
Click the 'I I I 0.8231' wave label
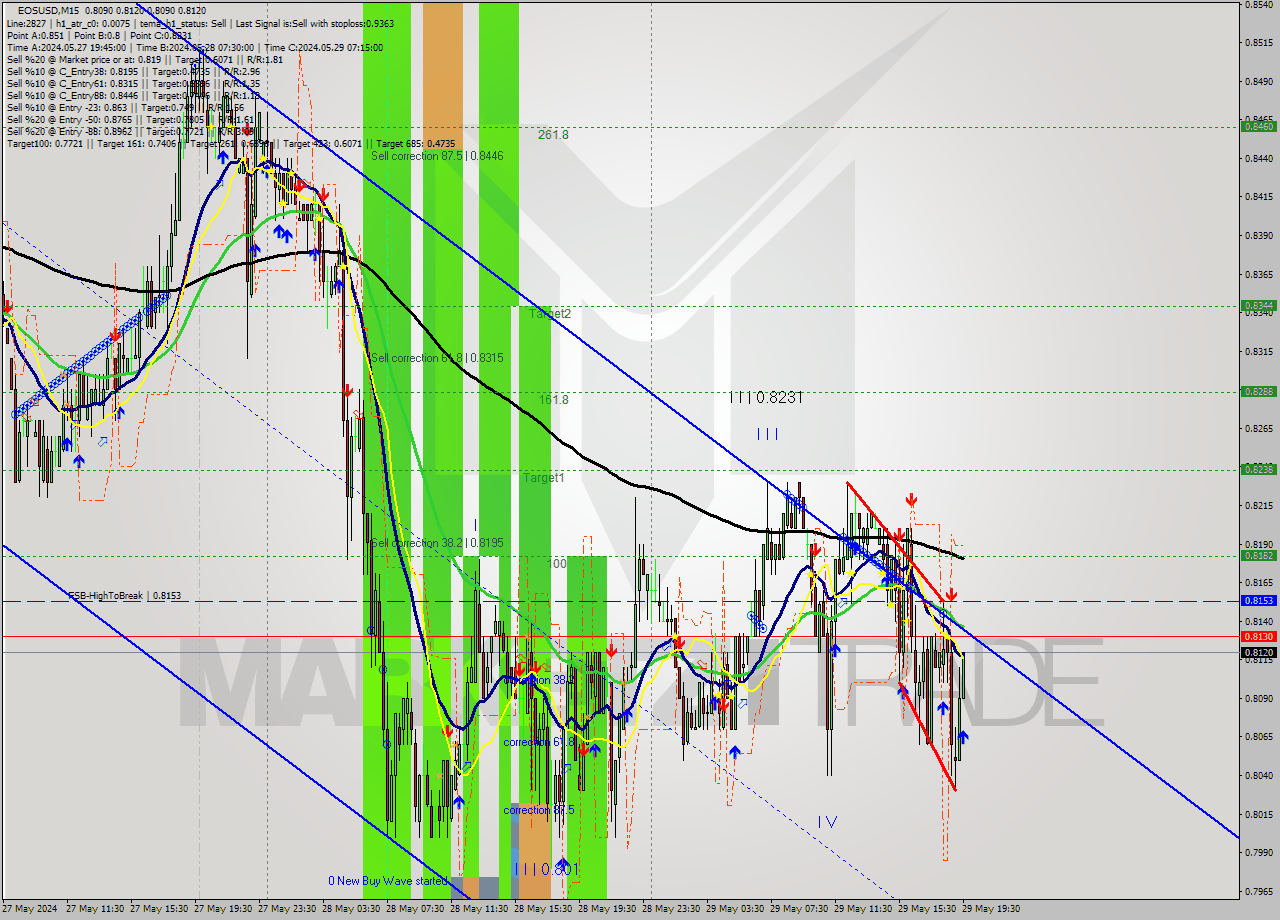click(766, 397)
